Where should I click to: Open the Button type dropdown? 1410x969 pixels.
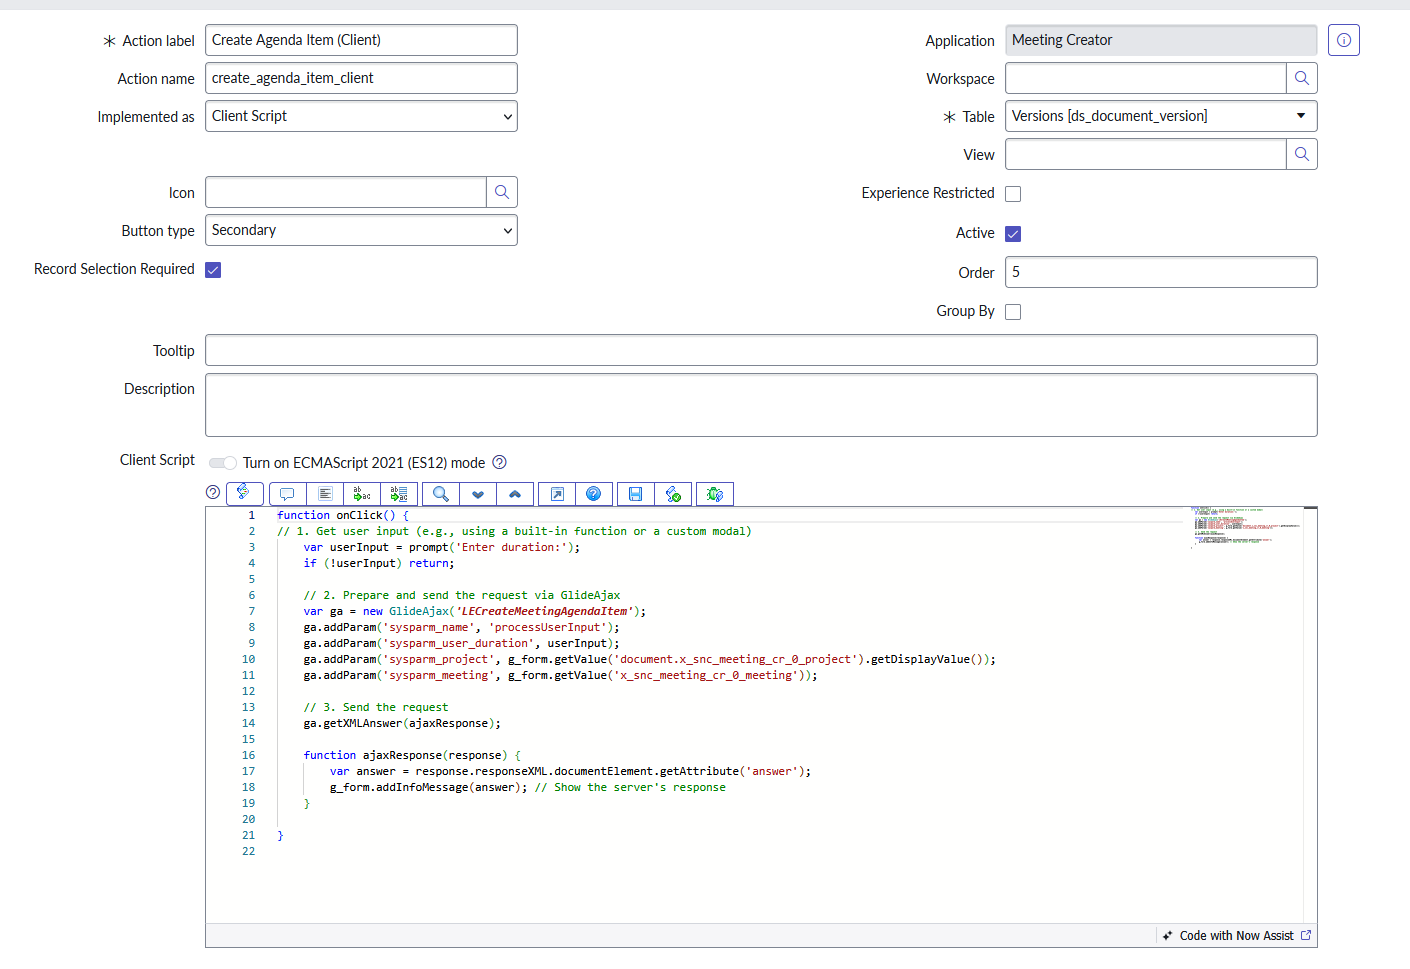pos(361,230)
